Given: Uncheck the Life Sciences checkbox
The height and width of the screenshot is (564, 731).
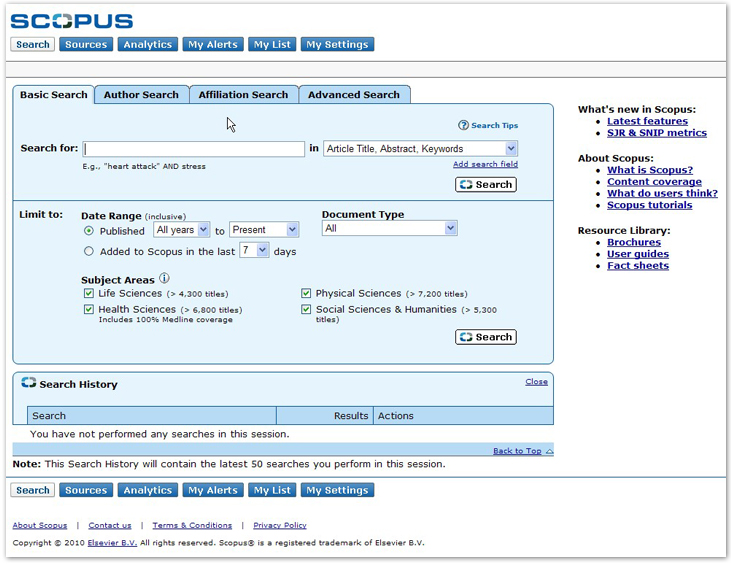Looking at the screenshot, I should point(89,293).
